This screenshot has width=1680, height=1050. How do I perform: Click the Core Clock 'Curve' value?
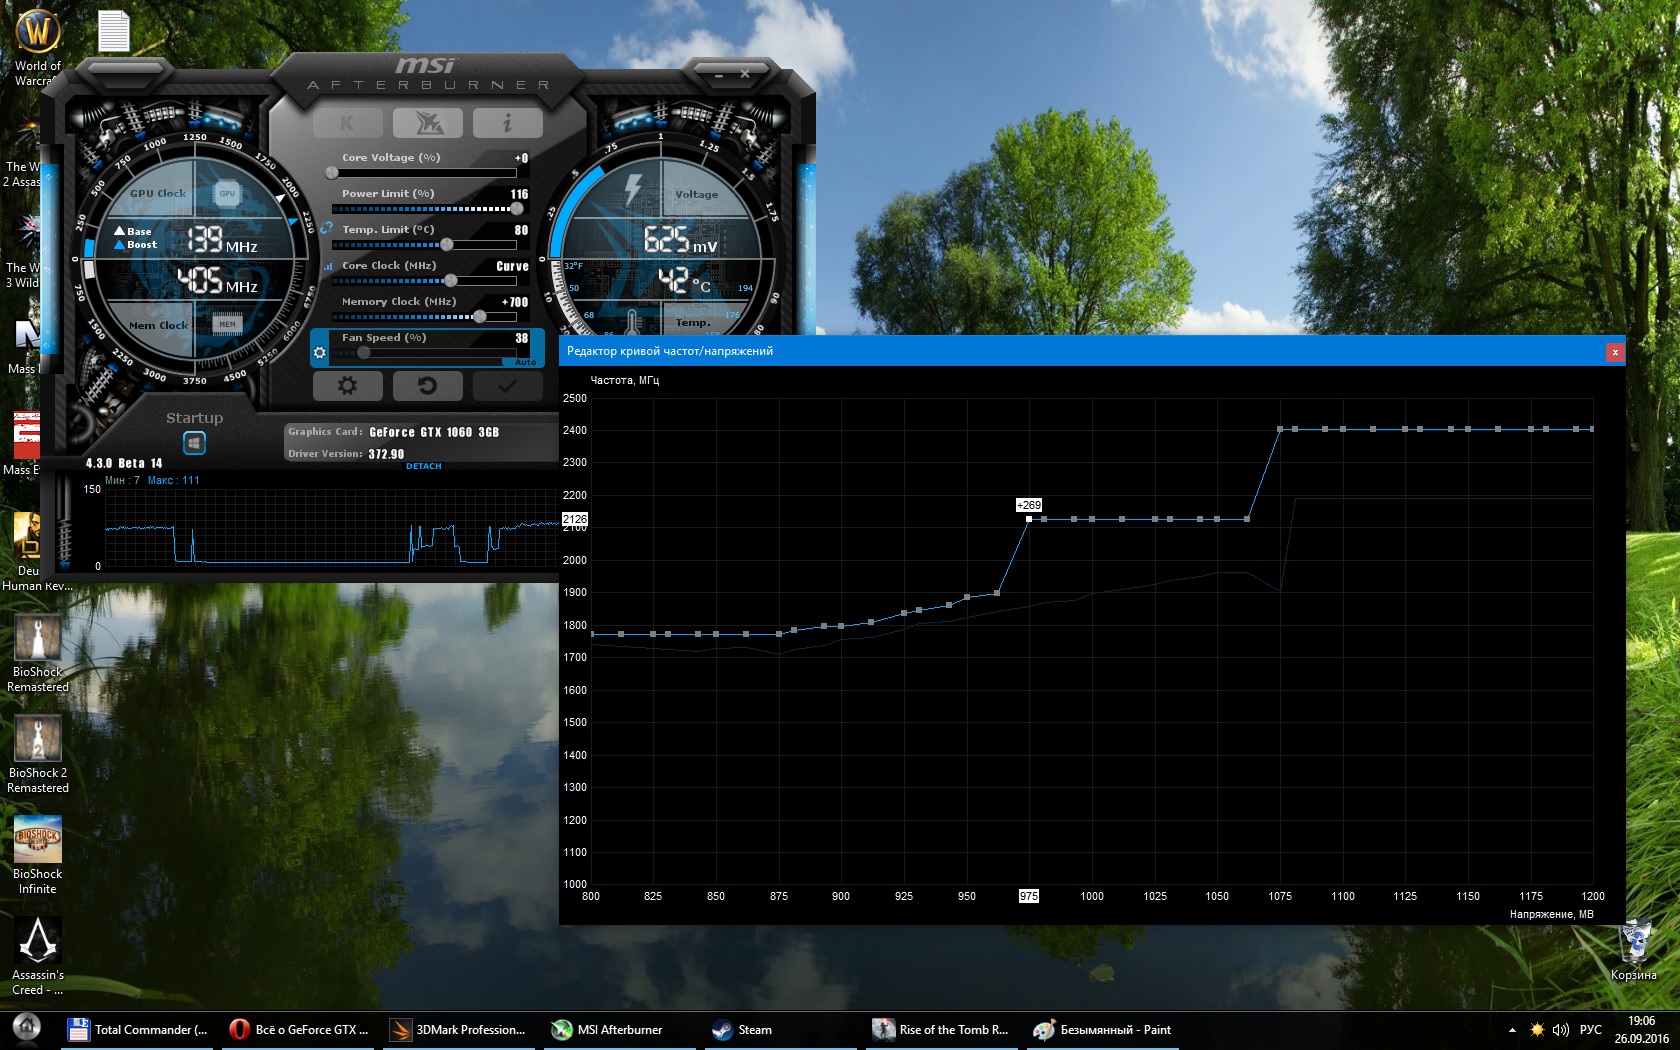pyautogui.click(x=512, y=266)
